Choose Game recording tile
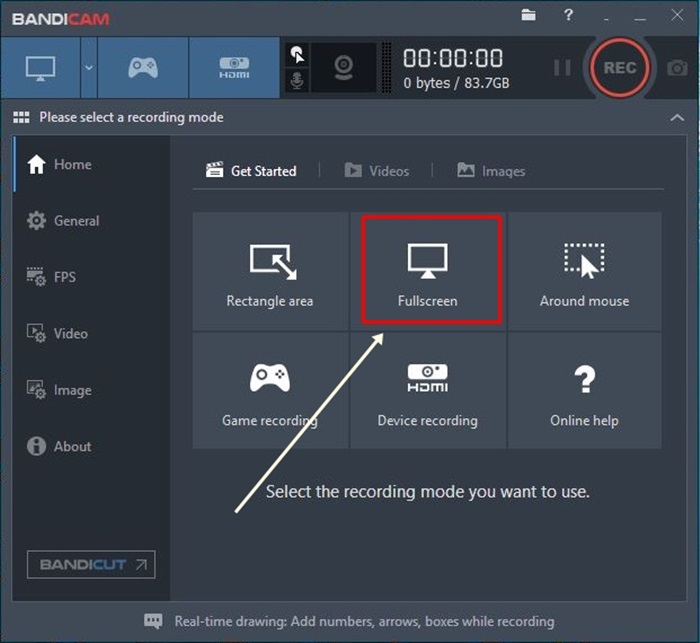This screenshot has width=700, height=643. tap(270, 391)
